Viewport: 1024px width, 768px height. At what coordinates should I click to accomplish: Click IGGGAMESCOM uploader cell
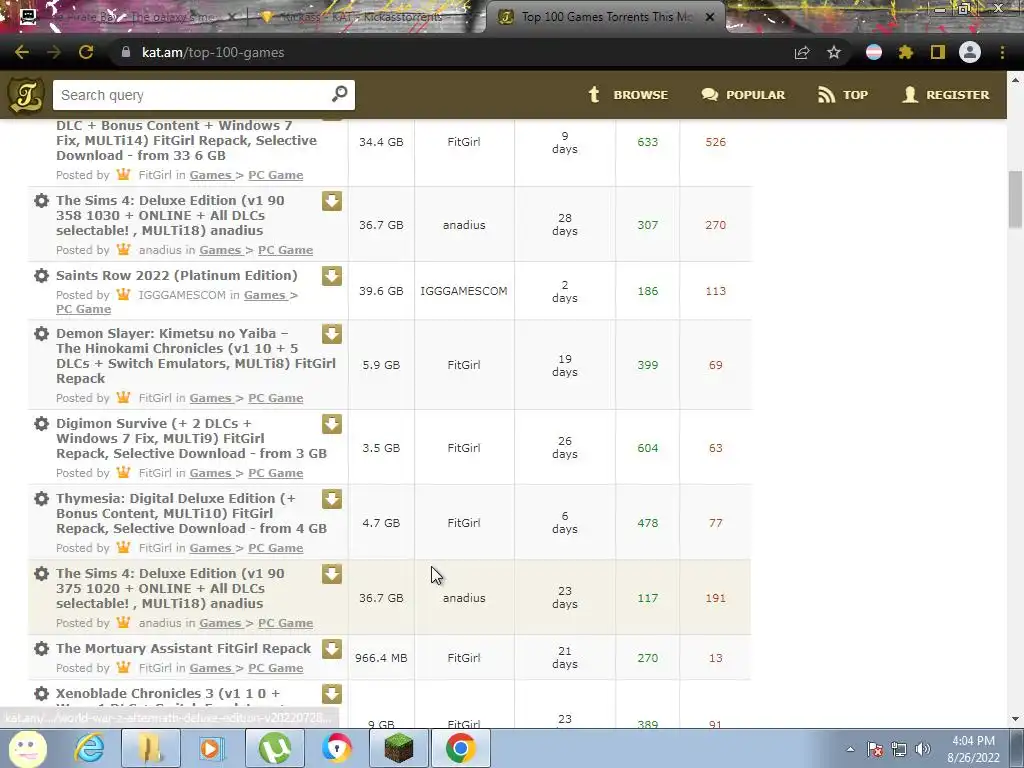(464, 291)
